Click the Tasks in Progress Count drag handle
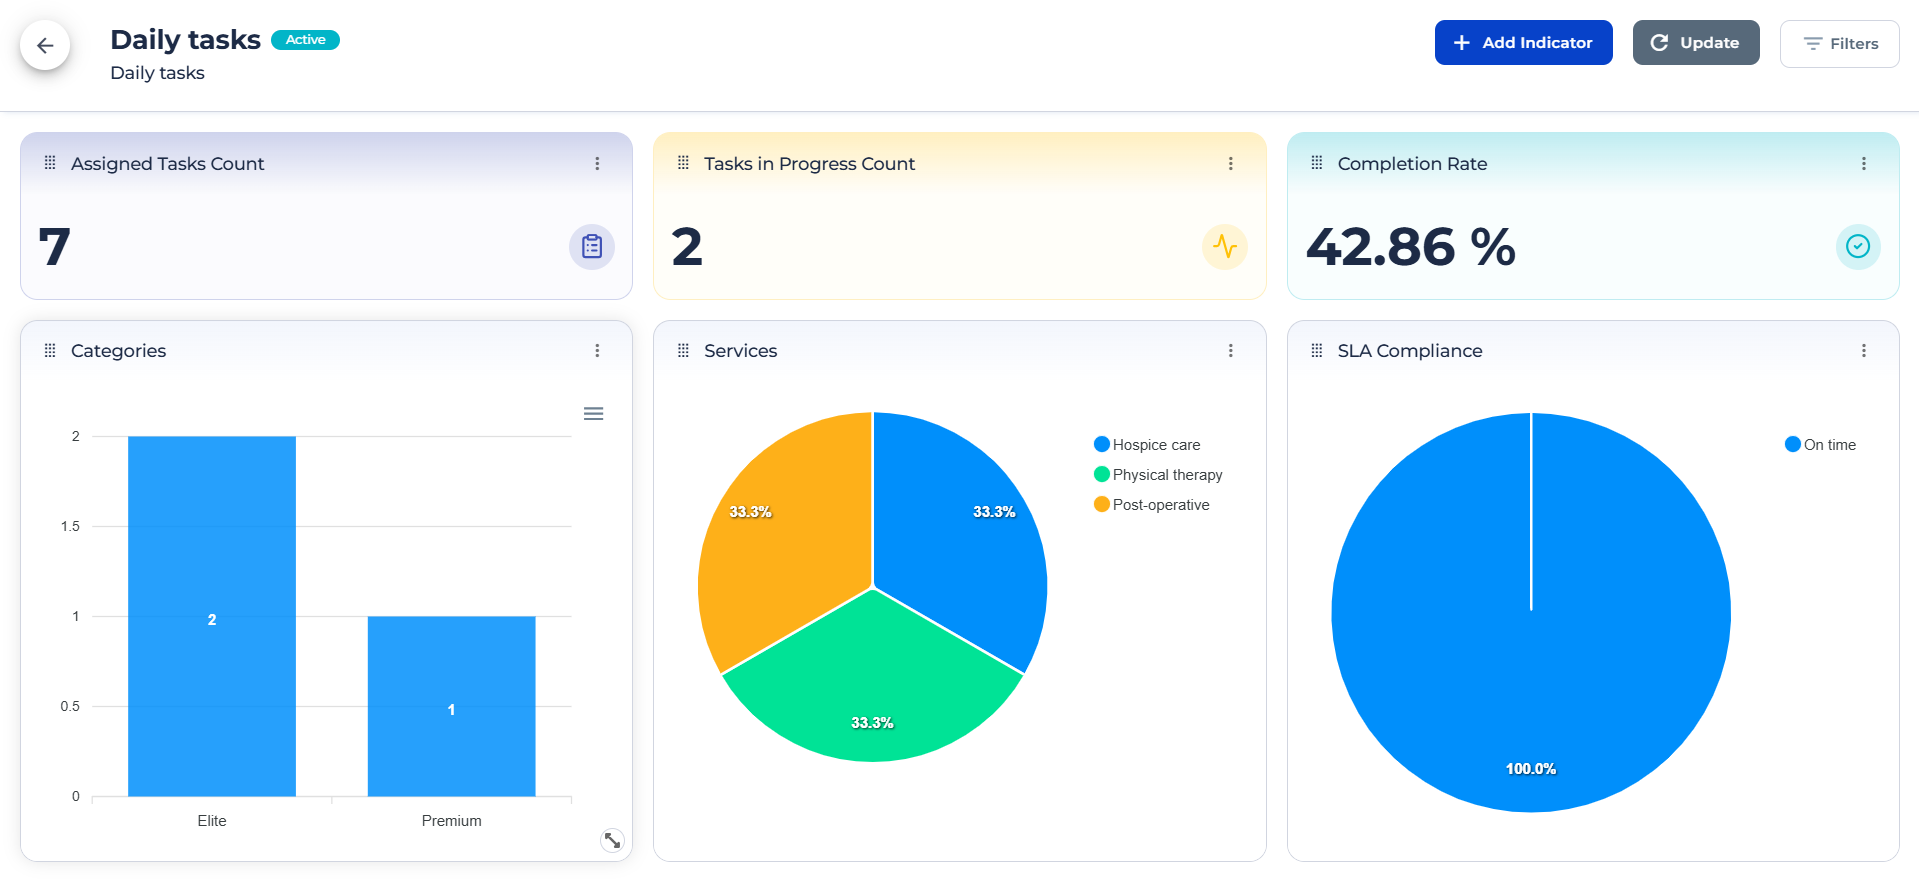Viewport: 1919px width, 886px height. [683, 163]
